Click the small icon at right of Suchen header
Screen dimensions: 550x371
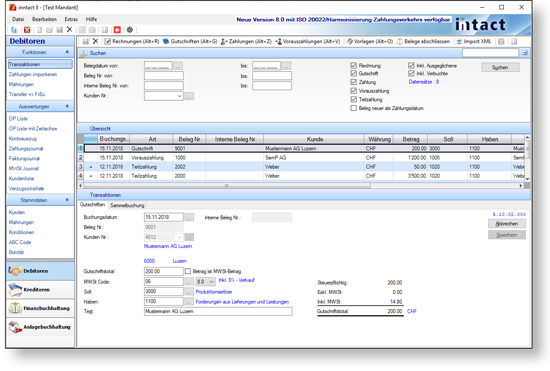point(525,53)
